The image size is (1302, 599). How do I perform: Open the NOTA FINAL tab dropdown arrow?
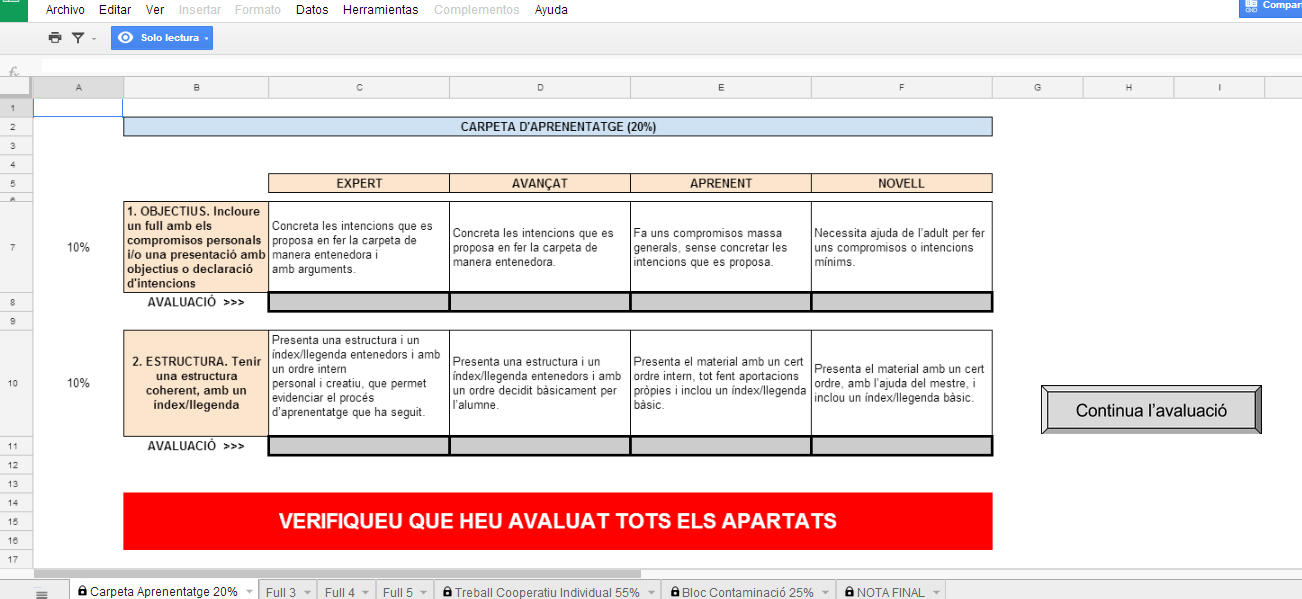[x=936, y=592]
